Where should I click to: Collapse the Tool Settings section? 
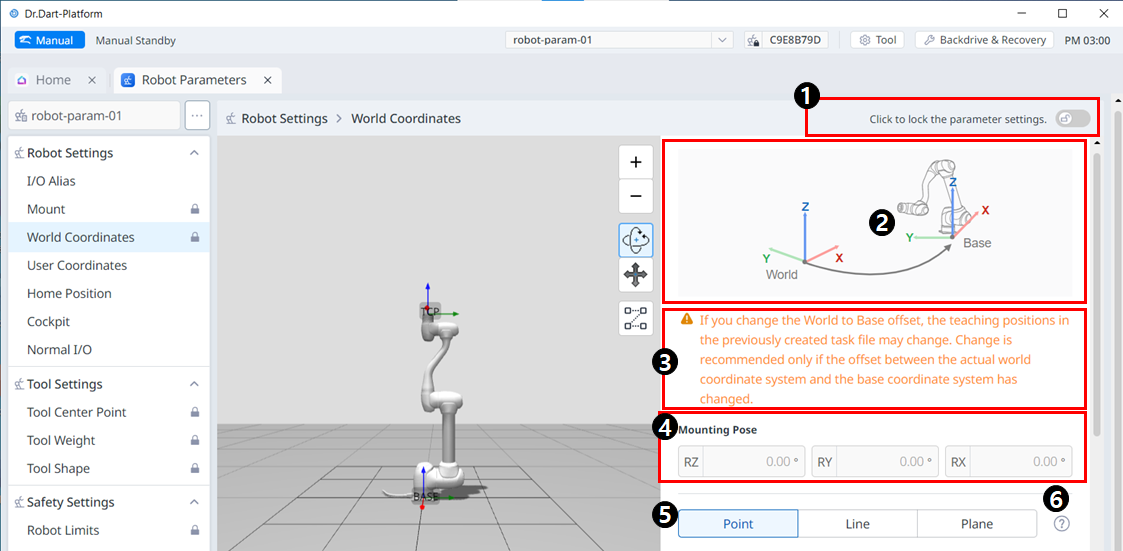coord(194,384)
